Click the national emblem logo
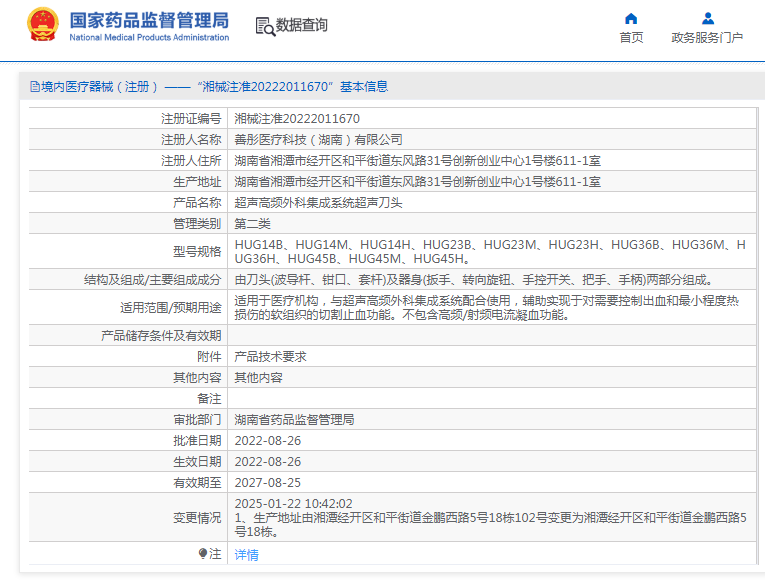Image resolution: width=765 pixels, height=582 pixels. click(43, 24)
